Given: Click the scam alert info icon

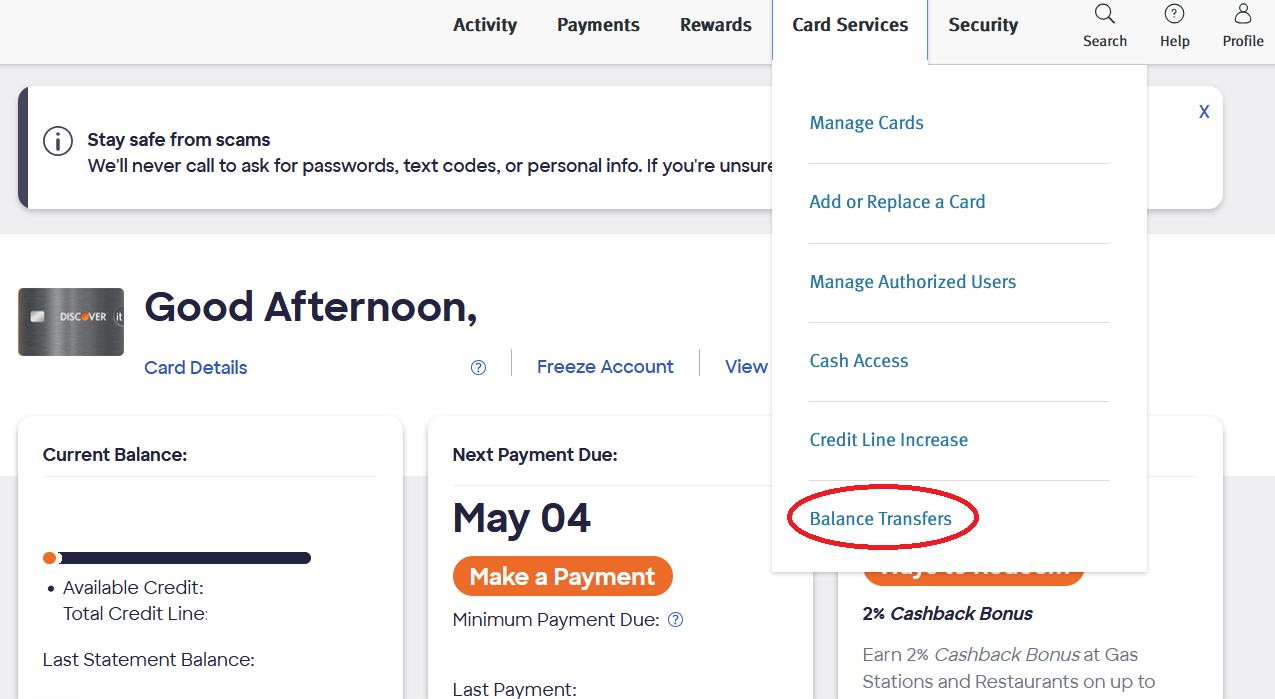Looking at the screenshot, I should click(58, 141).
